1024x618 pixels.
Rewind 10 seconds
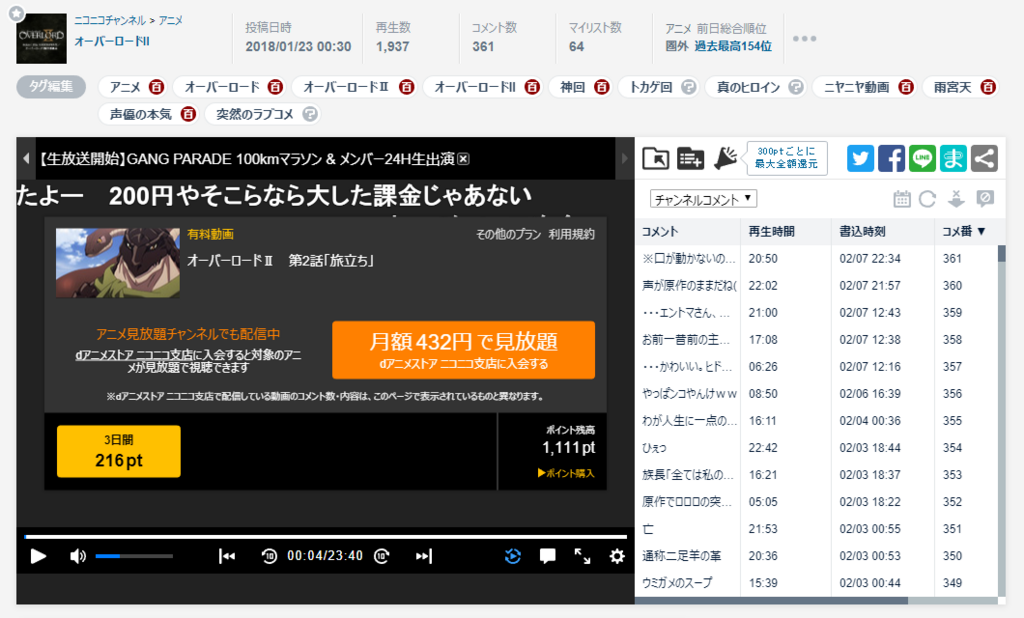click(x=269, y=556)
